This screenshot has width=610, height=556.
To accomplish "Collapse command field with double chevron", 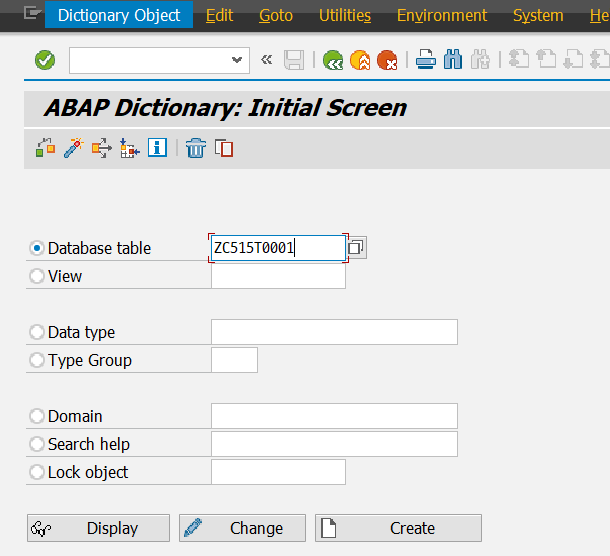I will coord(266,60).
